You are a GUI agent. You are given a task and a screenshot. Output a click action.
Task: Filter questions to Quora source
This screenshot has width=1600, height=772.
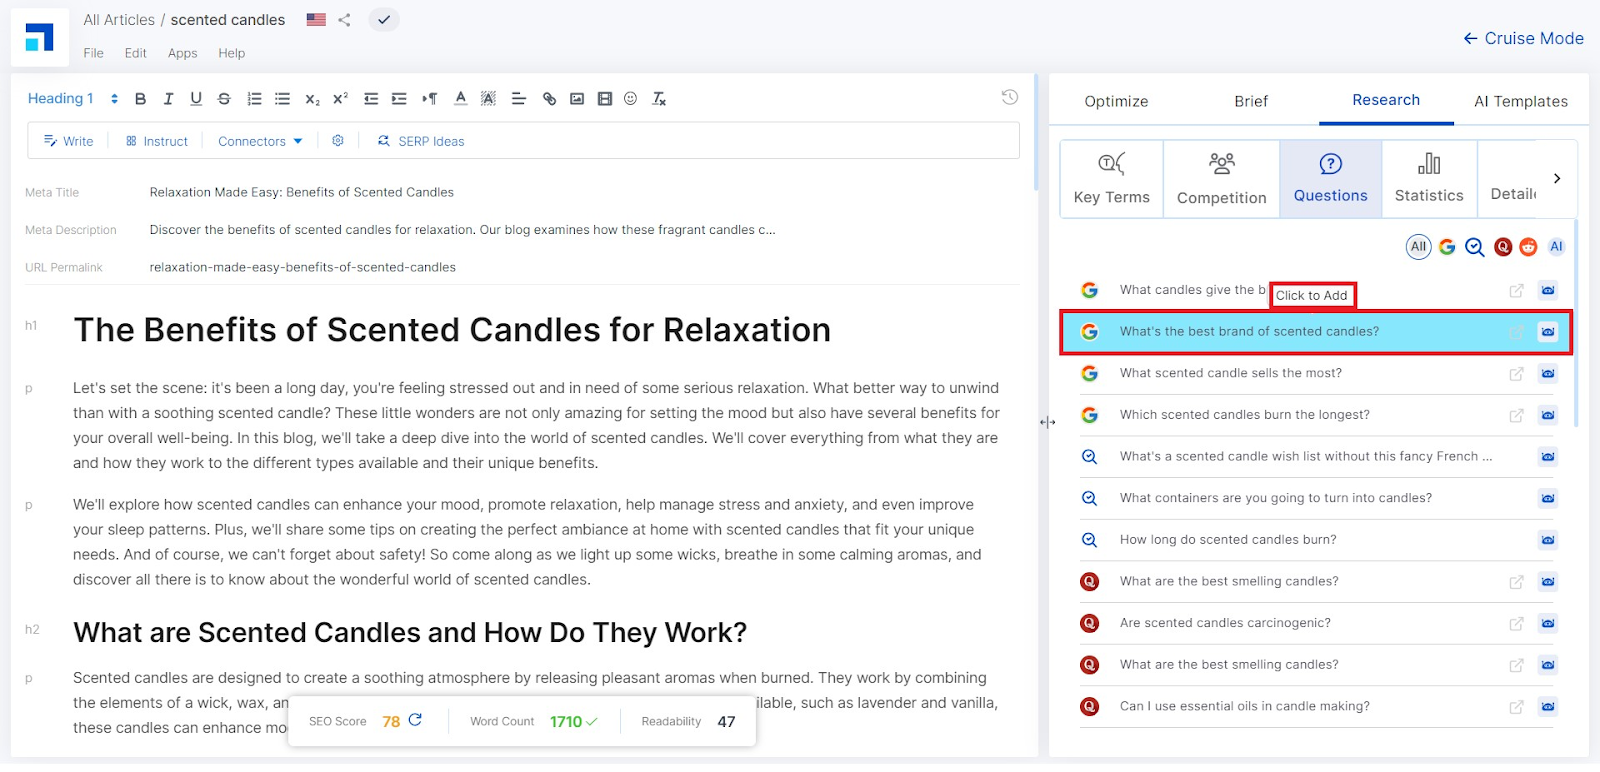coord(1503,247)
